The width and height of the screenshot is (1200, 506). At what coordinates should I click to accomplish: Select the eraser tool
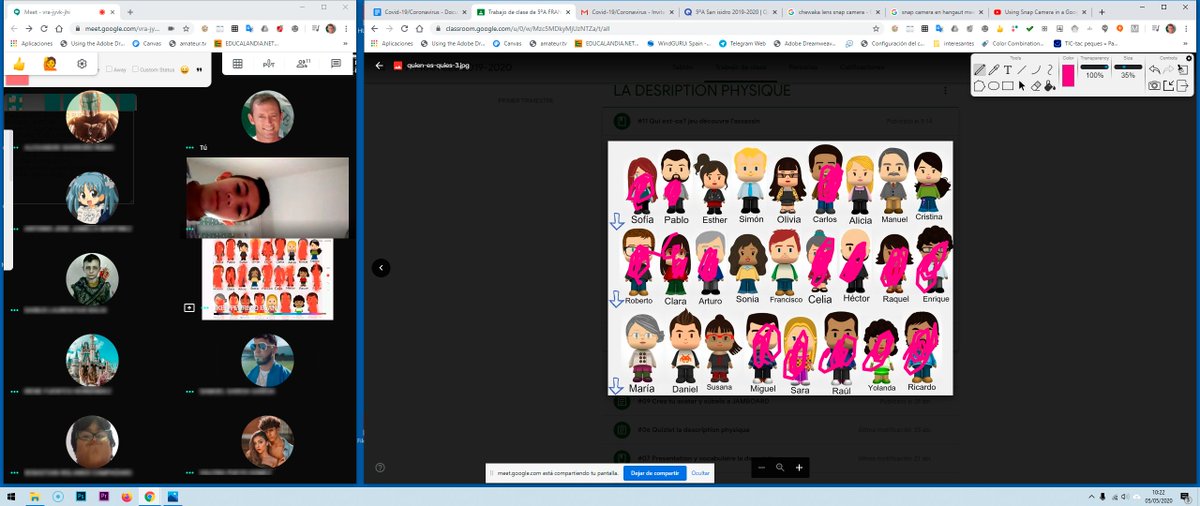coord(1036,86)
